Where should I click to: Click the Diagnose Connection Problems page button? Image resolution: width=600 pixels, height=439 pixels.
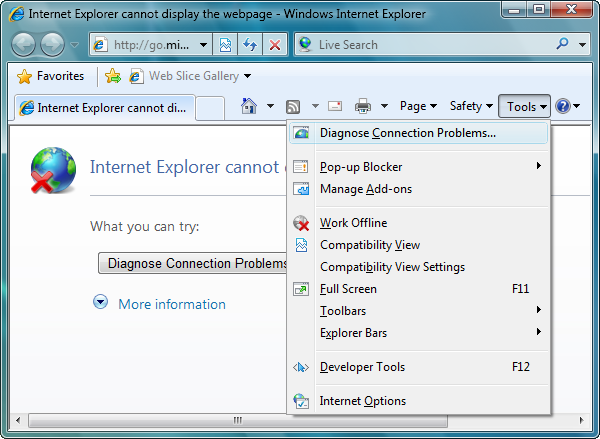[193, 263]
